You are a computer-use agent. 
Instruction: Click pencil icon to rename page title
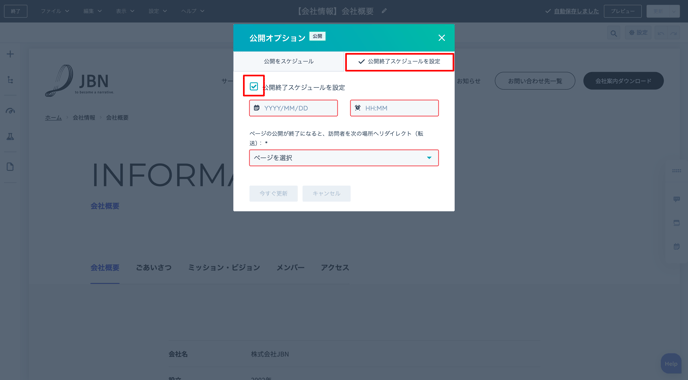[x=384, y=11]
